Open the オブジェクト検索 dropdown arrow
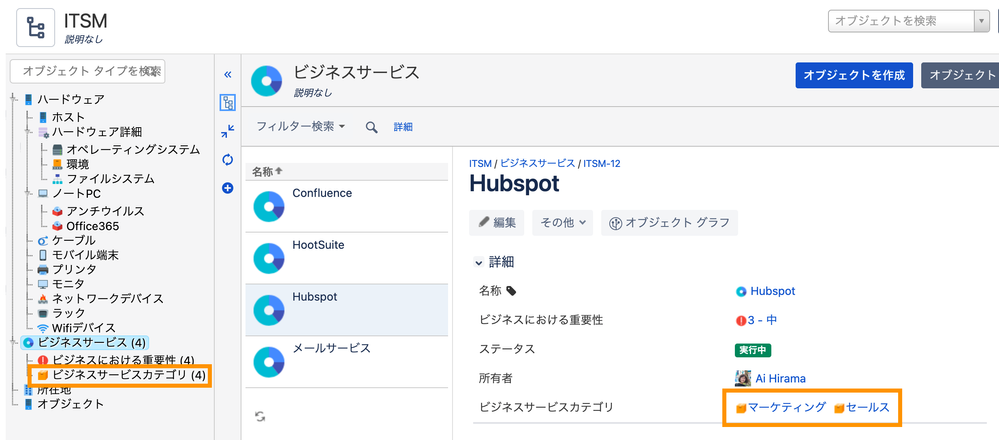 tap(982, 21)
